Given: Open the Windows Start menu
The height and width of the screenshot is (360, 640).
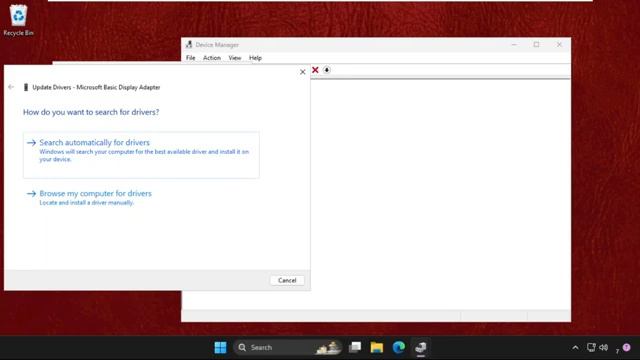Looking at the screenshot, I should pyautogui.click(x=220, y=347).
